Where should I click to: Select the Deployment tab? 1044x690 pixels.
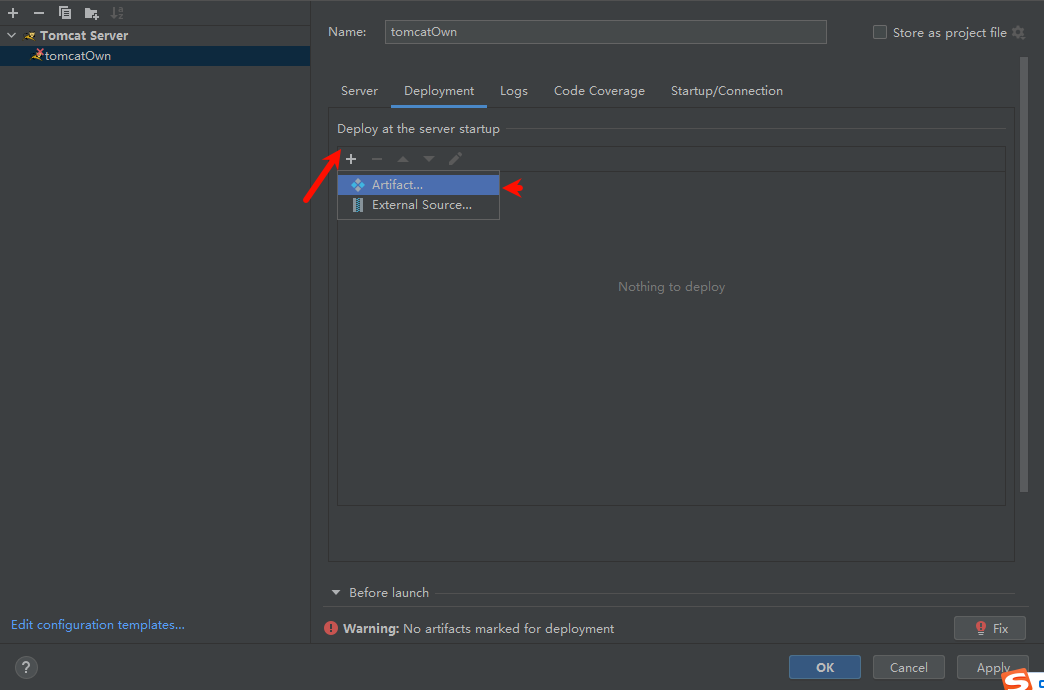pos(439,91)
